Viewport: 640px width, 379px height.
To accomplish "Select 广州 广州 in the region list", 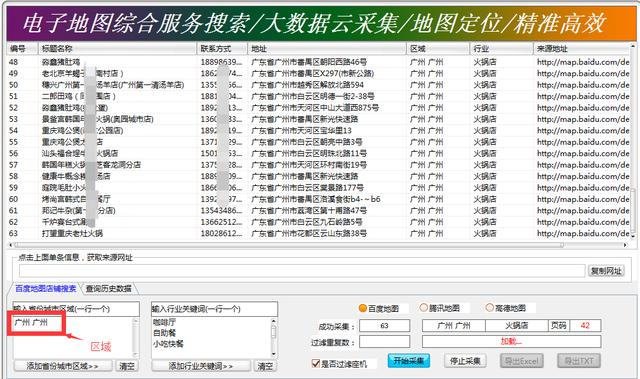I will 31,323.
